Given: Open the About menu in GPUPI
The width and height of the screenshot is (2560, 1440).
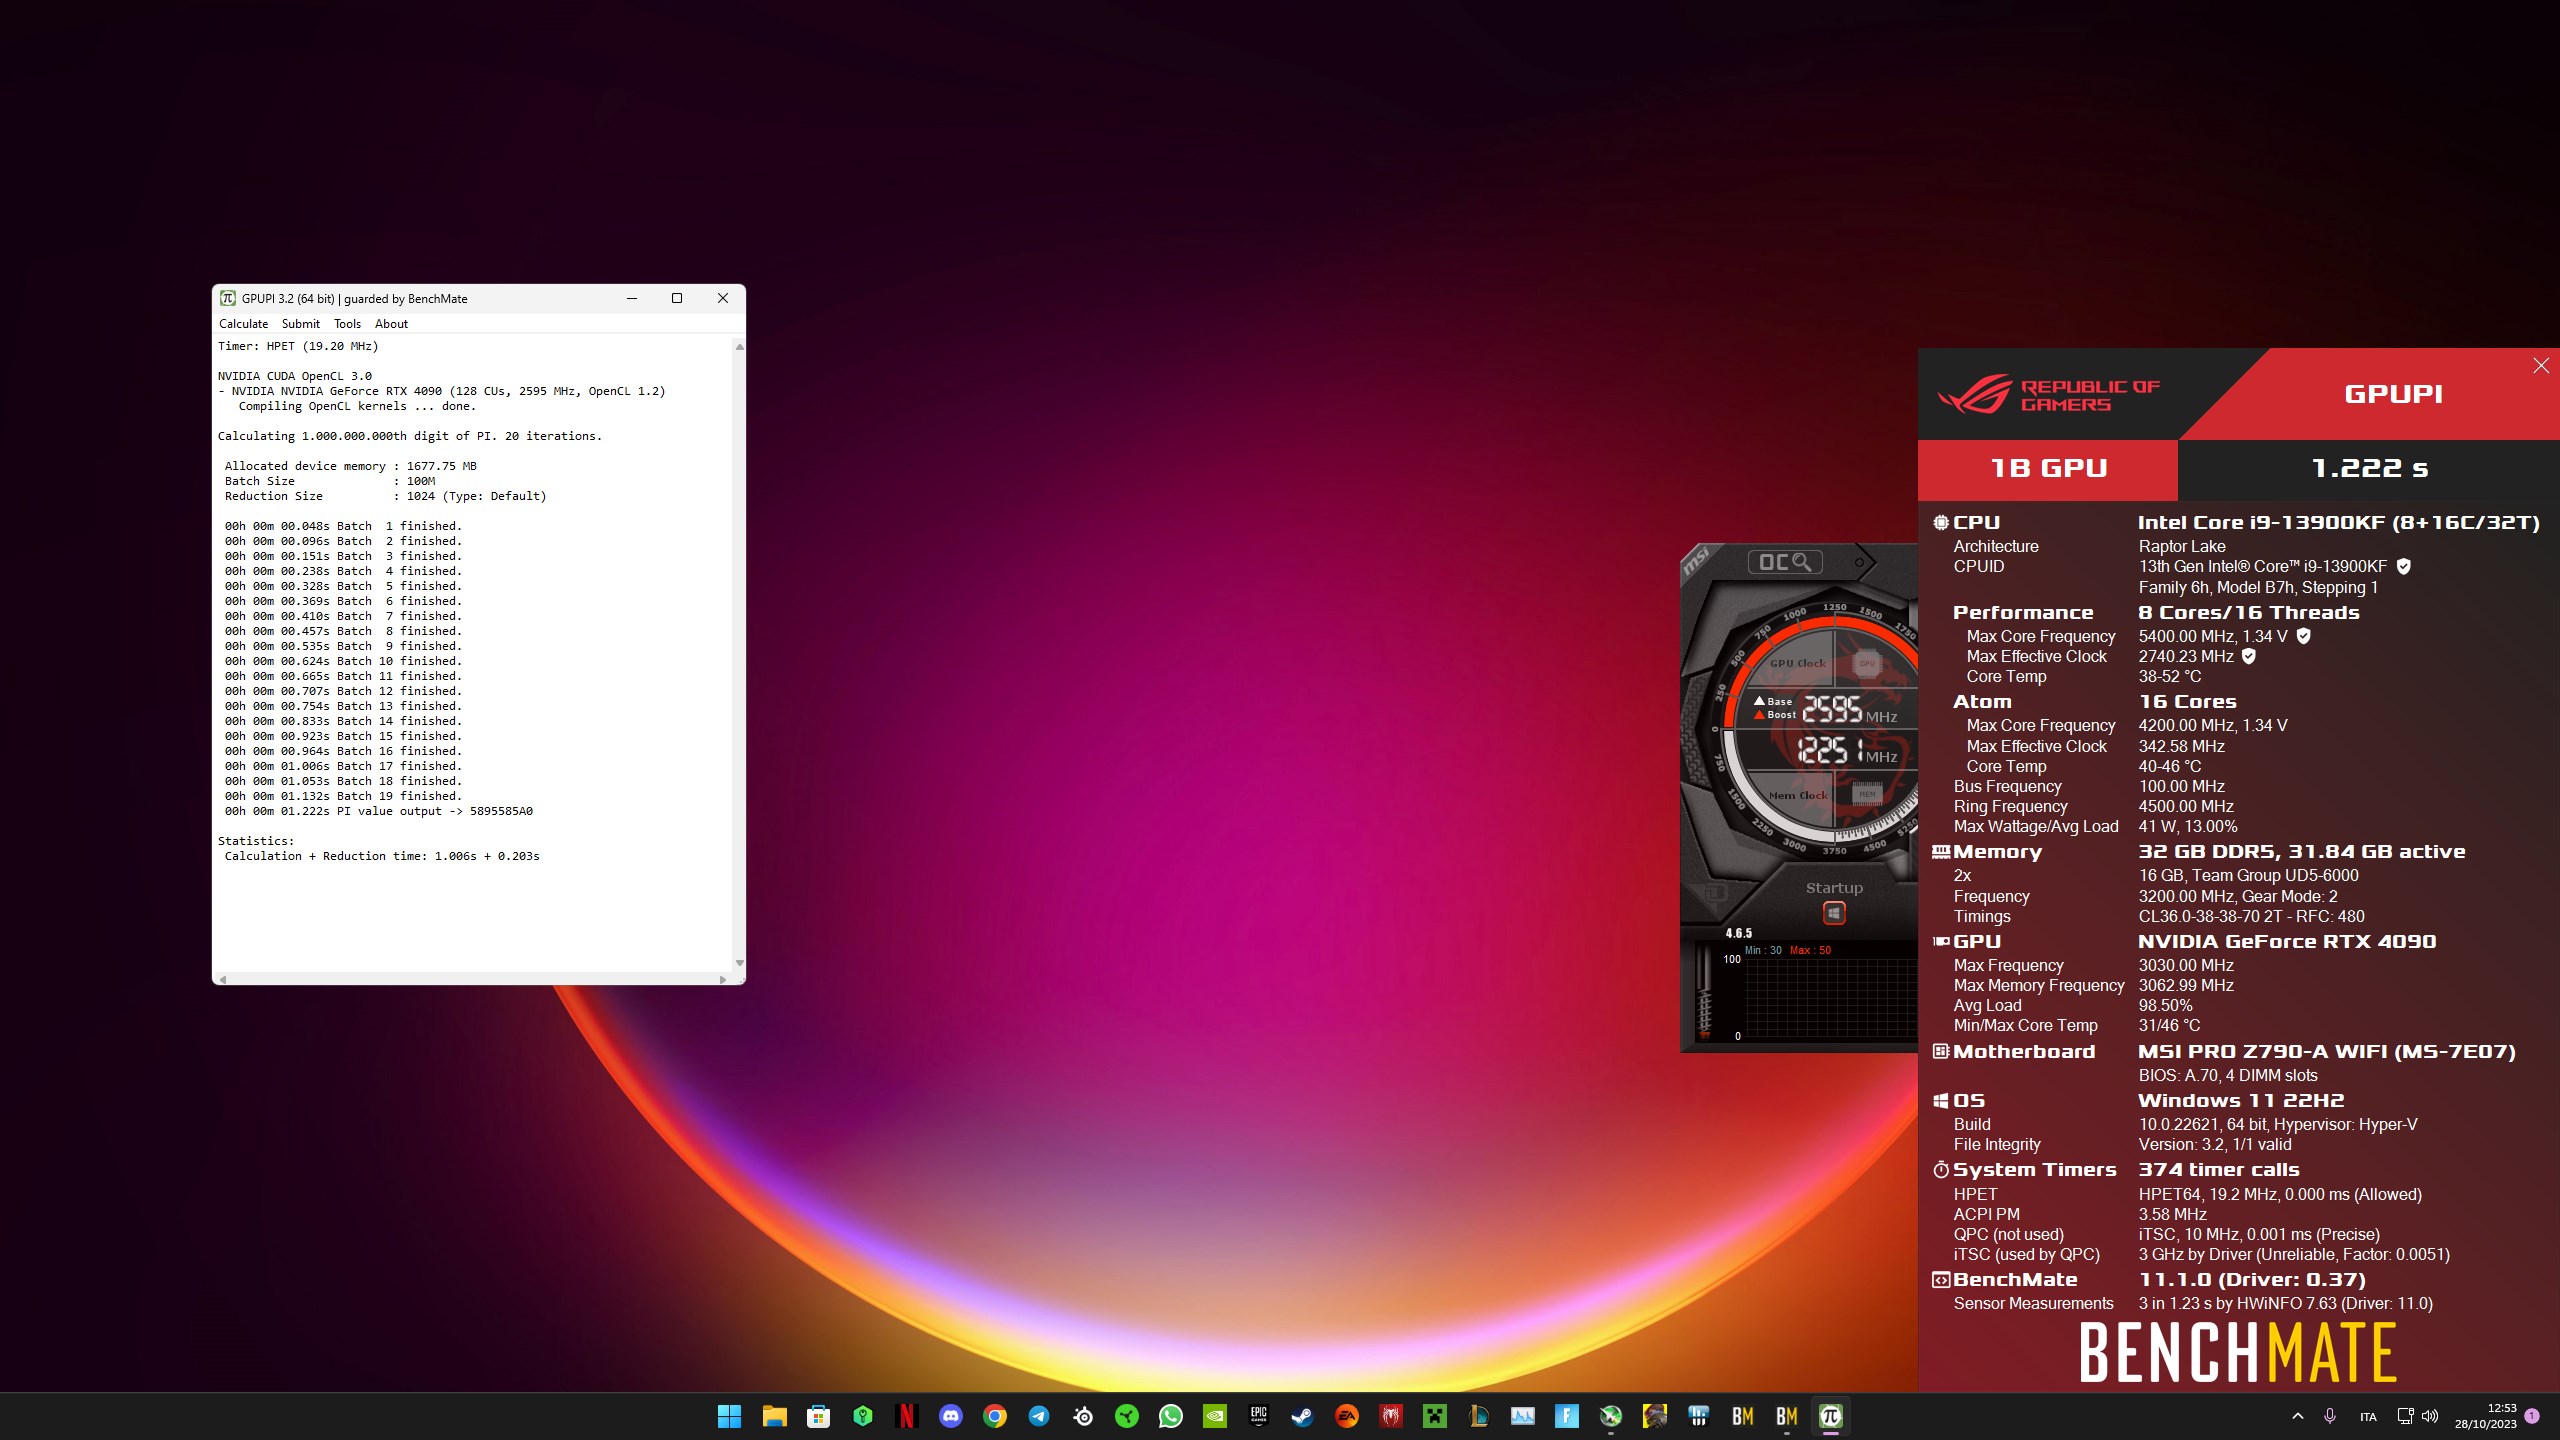Looking at the screenshot, I should click(391, 324).
